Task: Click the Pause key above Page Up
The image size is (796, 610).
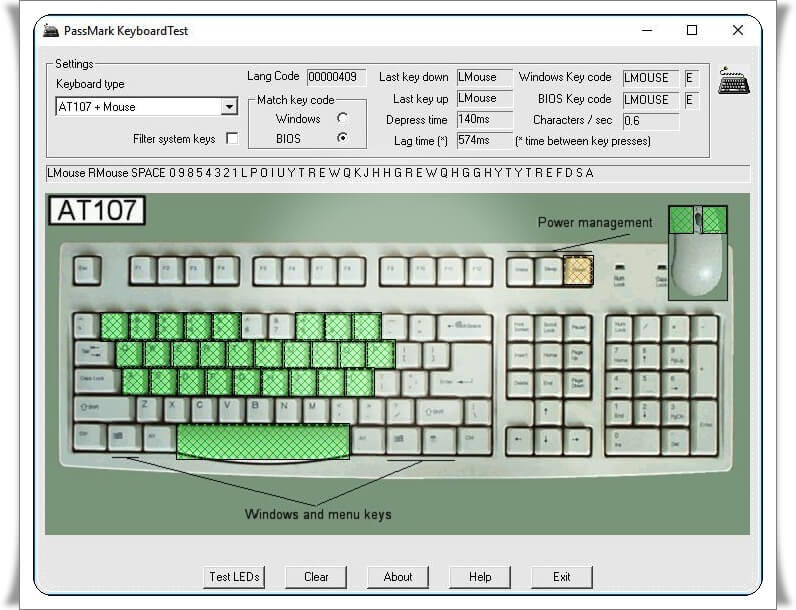Action: tap(577, 327)
